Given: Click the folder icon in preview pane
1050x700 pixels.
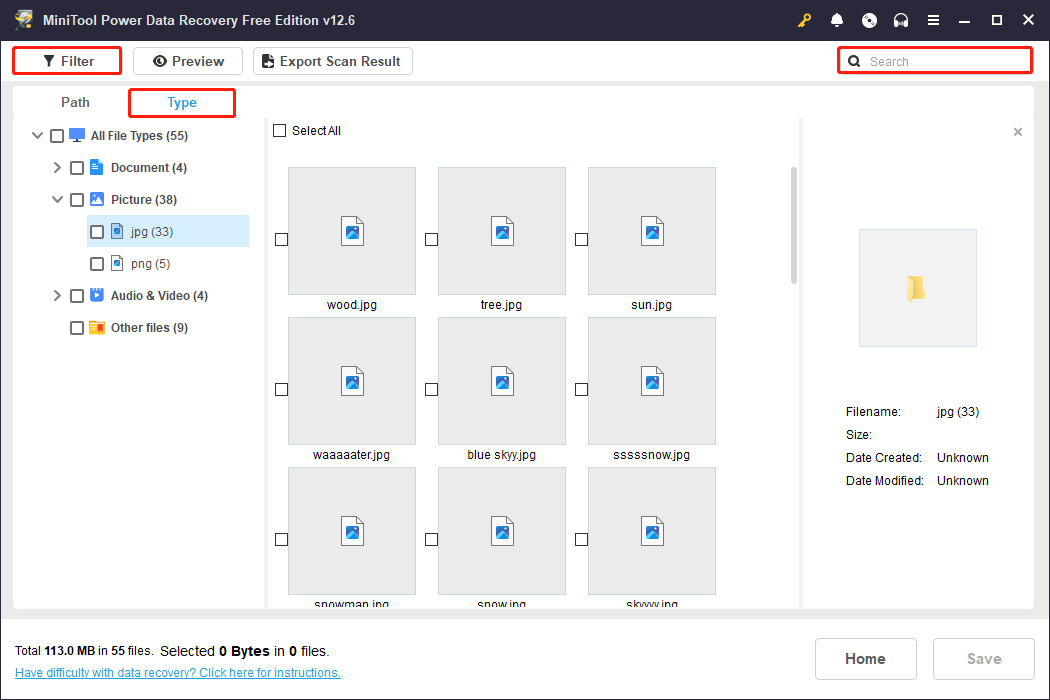Looking at the screenshot, I should pyautogui.click(x=917, y=288).
